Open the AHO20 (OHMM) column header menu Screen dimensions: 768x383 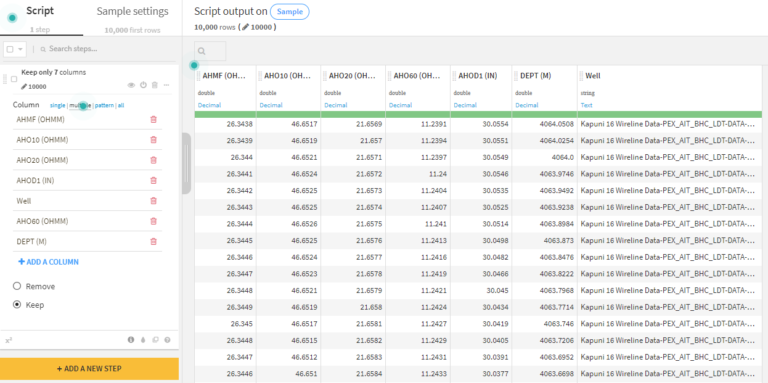point(352,76)
